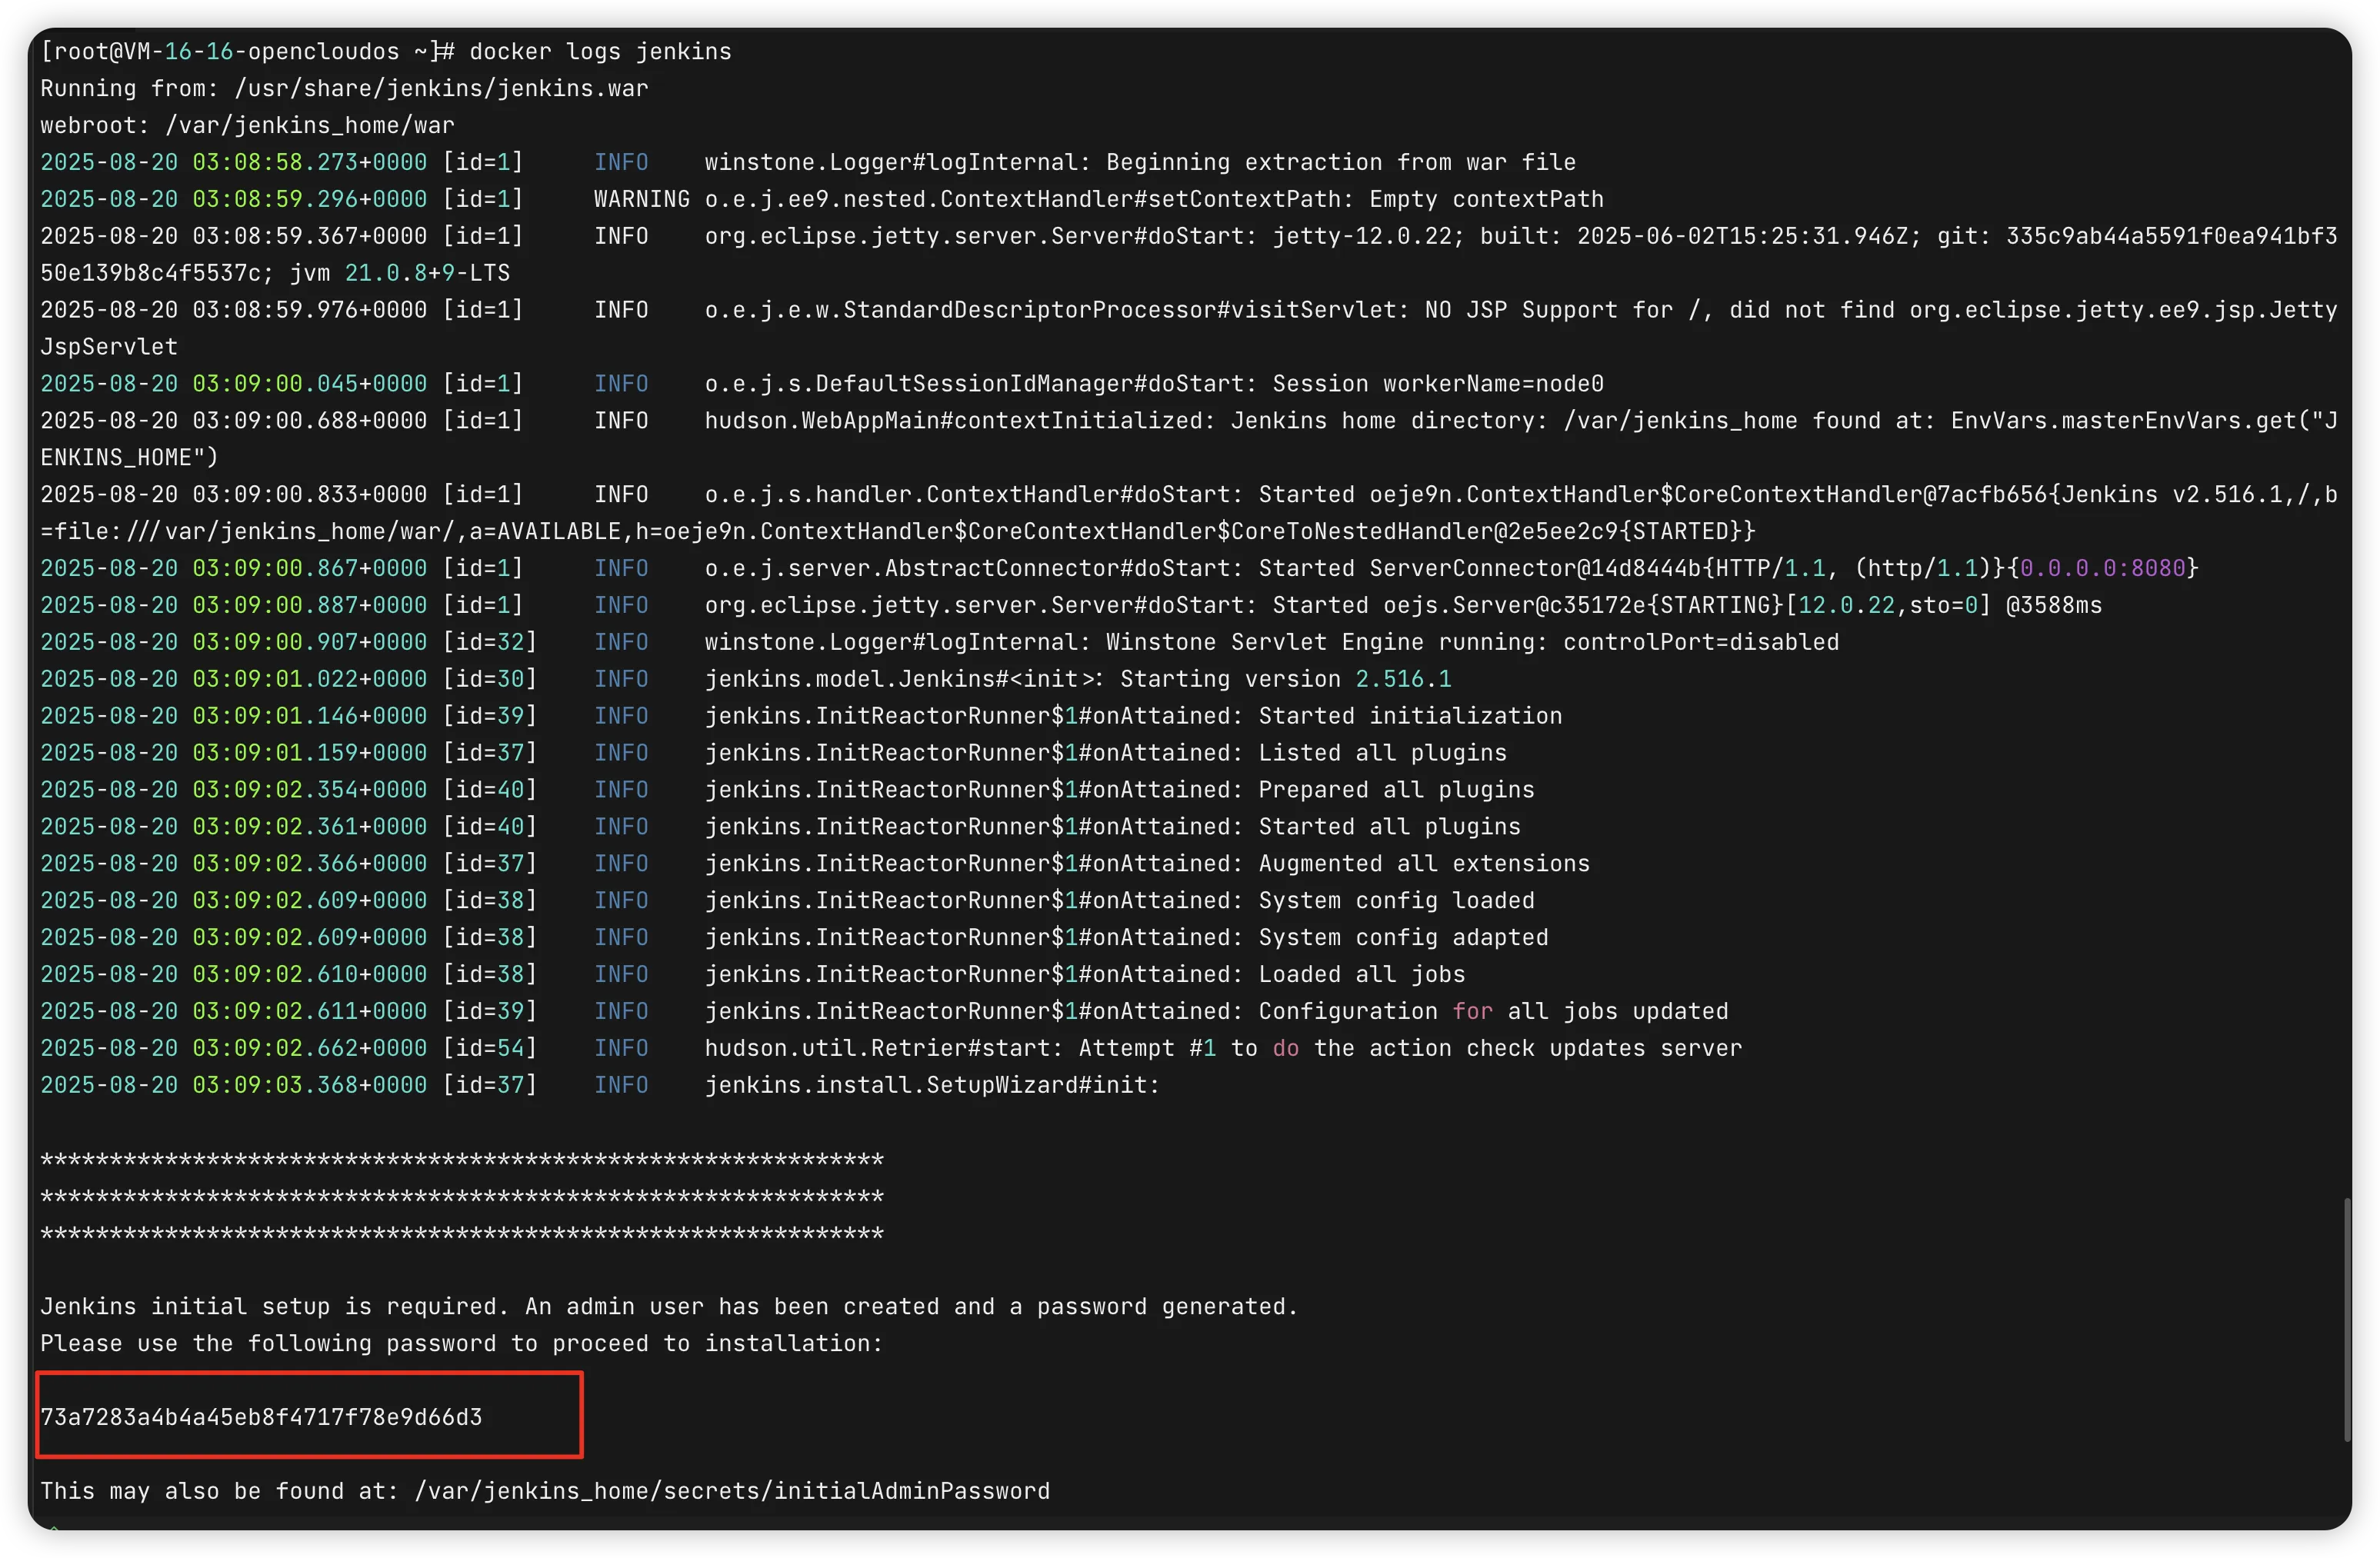The image size is (2380, 1558).
Task: Click 'Augmented all extensions' log message
Action: click(1424, 864)
